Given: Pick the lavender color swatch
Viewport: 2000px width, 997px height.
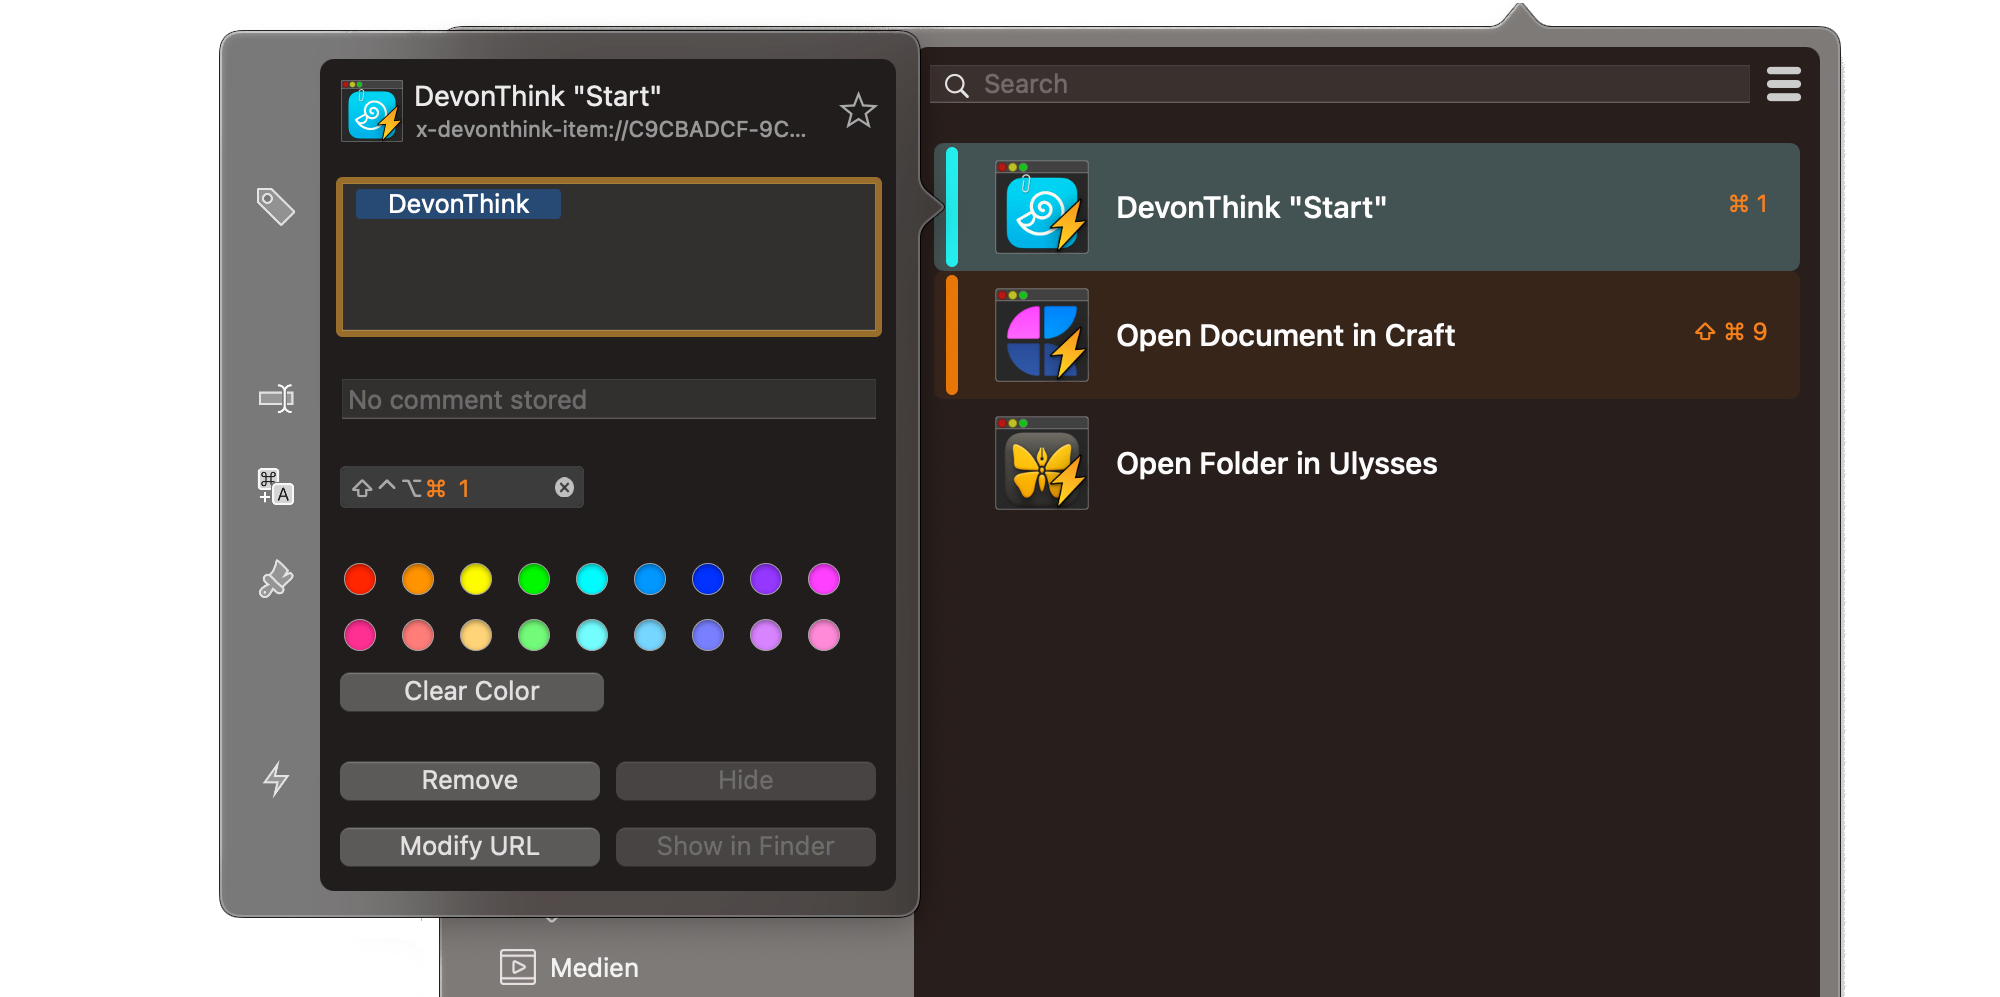Looking at the screenshot, I should 766,635.
